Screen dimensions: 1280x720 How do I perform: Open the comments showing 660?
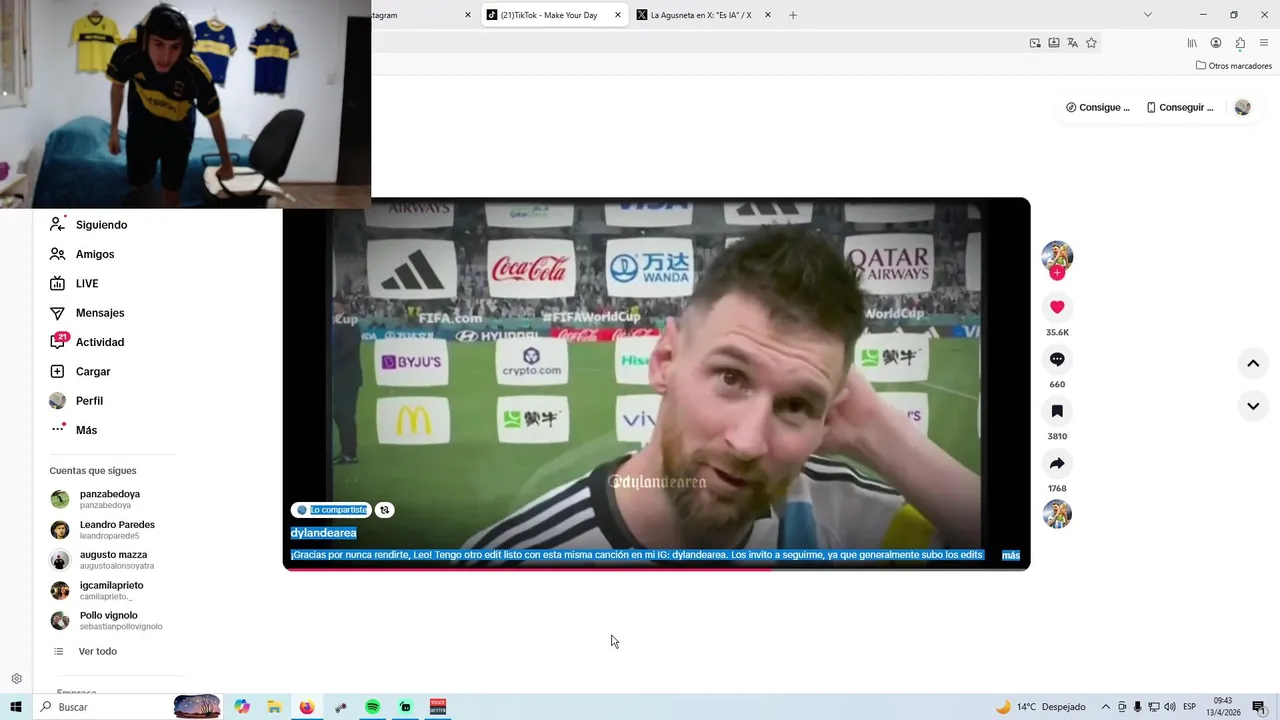pyautogui.click(x=1057, y=359)
